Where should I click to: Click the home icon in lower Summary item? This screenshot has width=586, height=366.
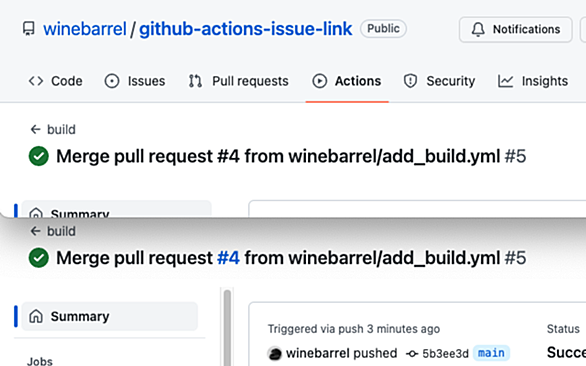click(x=36, y=316)
